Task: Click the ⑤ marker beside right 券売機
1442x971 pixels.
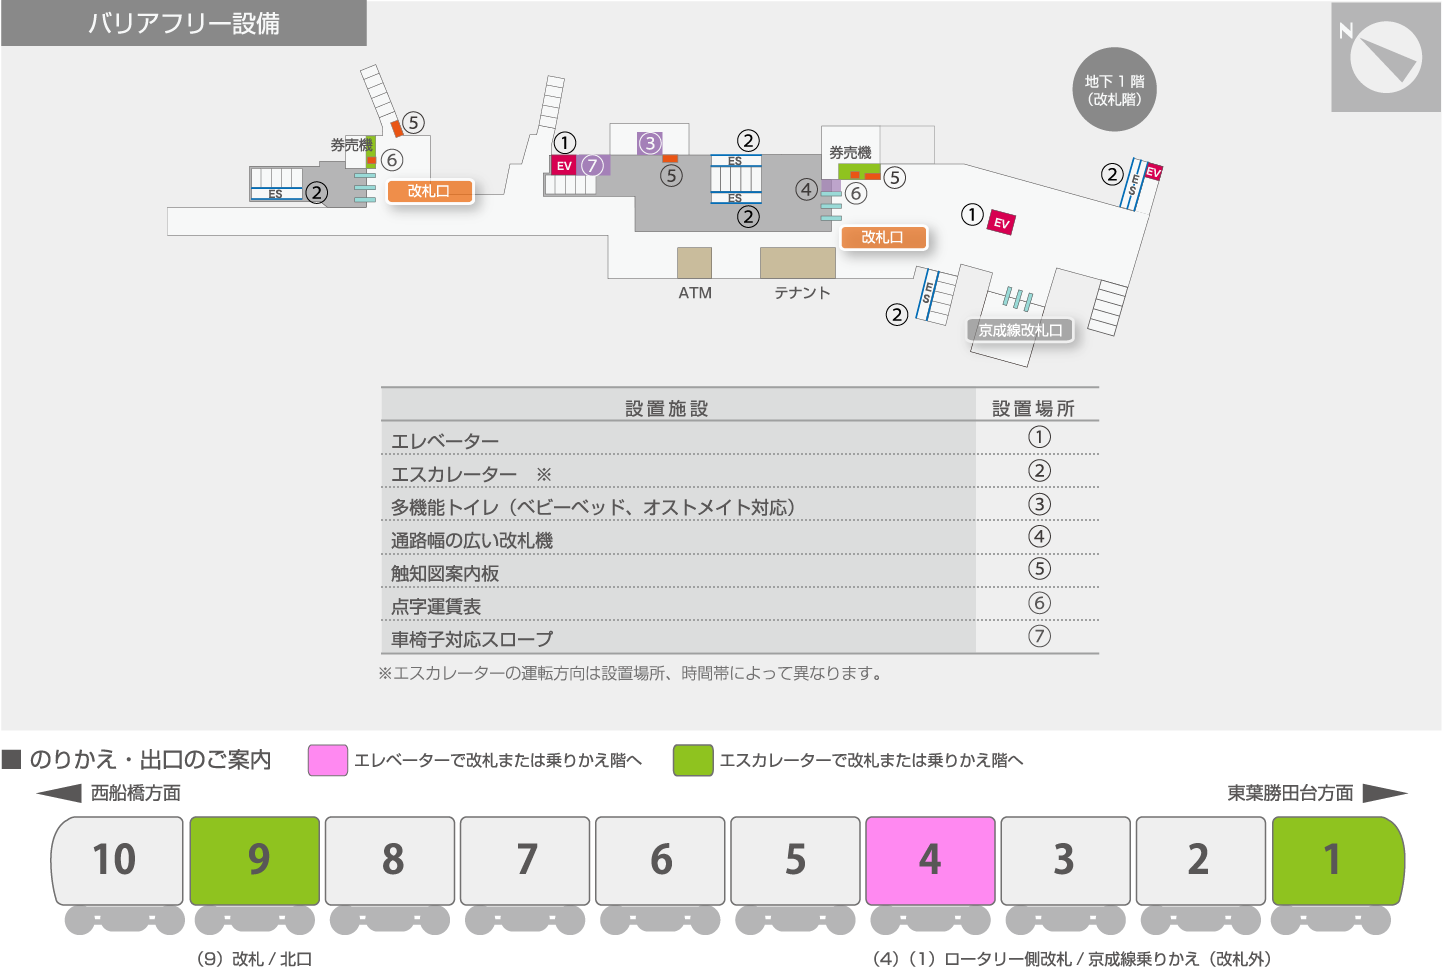Action: point(894,177)
